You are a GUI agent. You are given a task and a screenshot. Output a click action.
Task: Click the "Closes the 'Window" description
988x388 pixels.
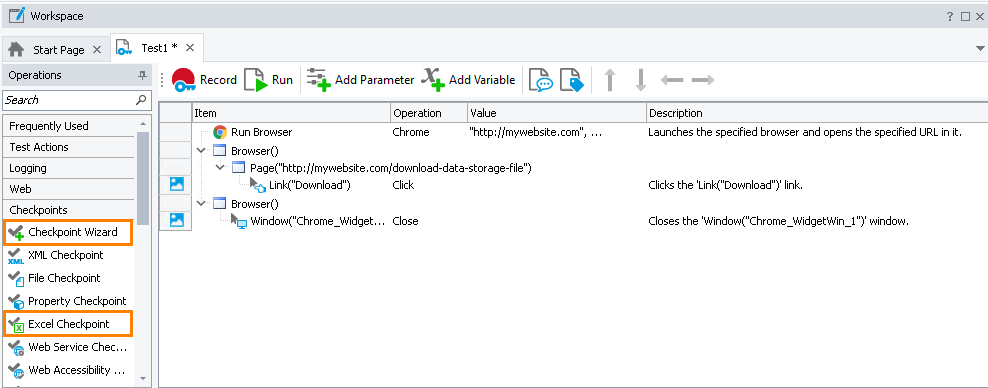point(778,221)
